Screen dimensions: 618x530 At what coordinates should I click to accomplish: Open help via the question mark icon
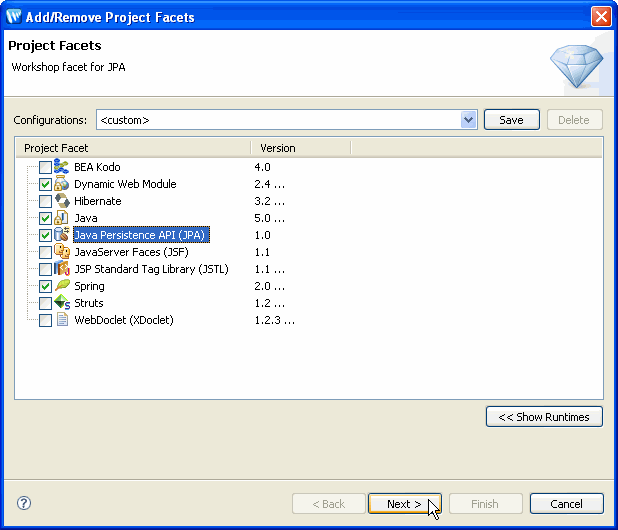pos(24,503)
